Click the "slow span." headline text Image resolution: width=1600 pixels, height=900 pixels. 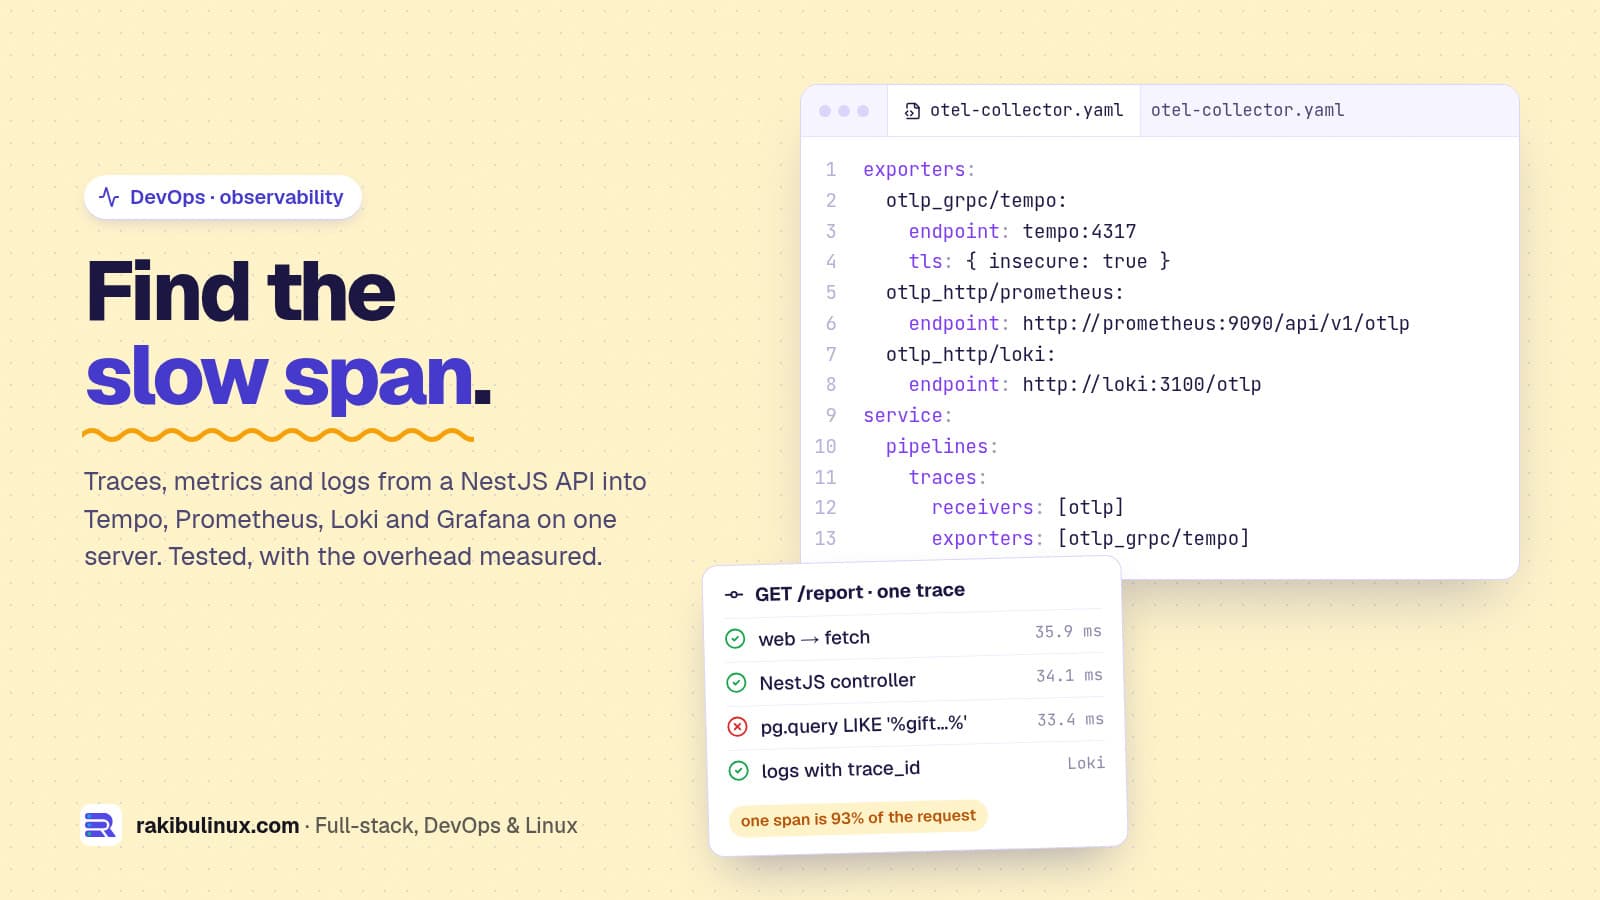coord(289,377)
